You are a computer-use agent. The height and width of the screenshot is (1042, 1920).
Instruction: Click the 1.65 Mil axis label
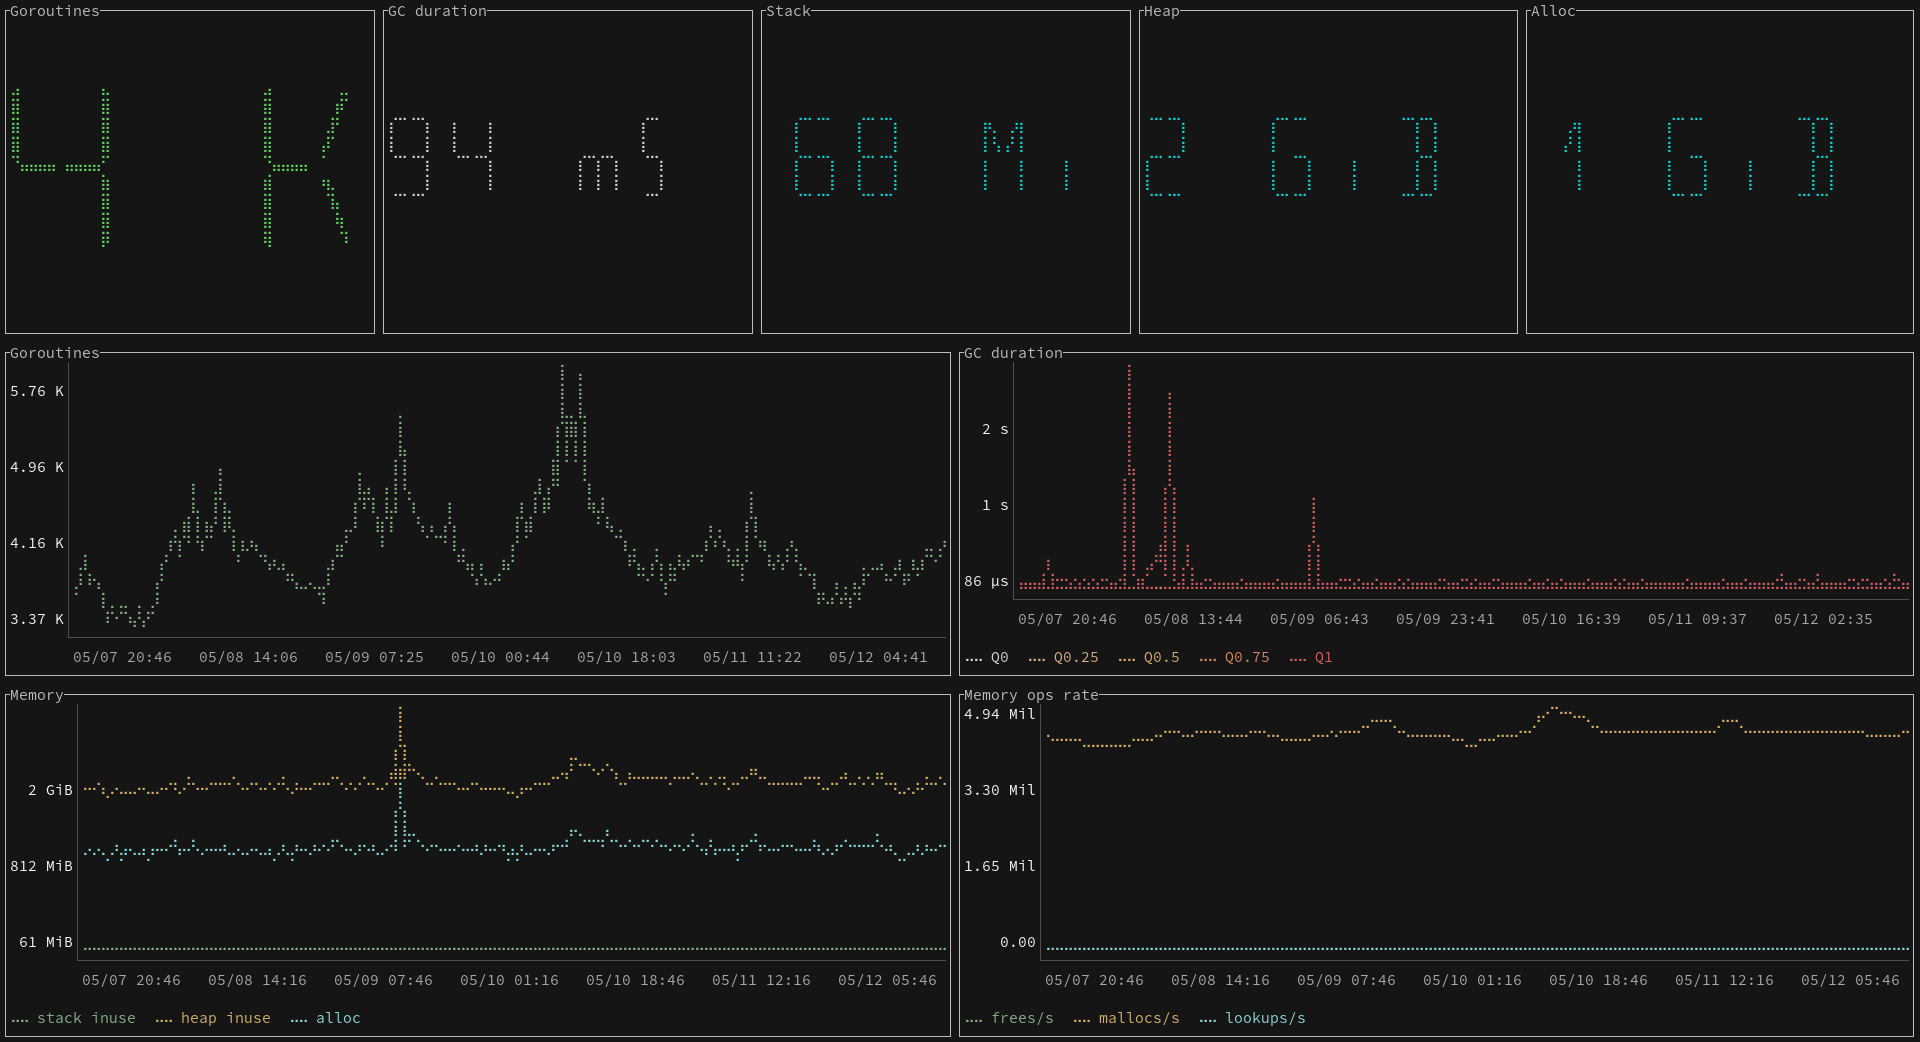(x=1000, y=866)
